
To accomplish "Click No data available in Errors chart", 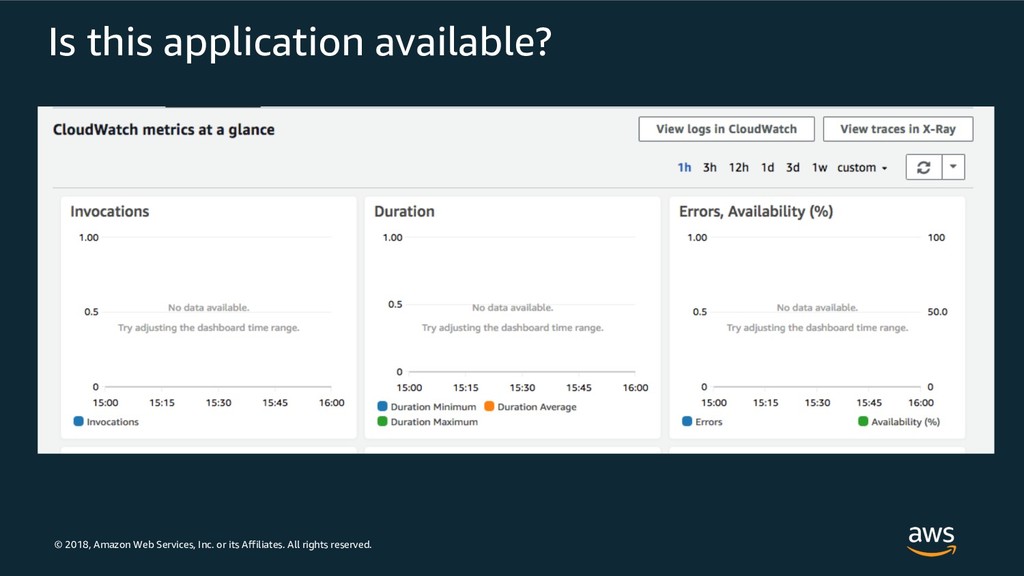I will tap(817, 308).
